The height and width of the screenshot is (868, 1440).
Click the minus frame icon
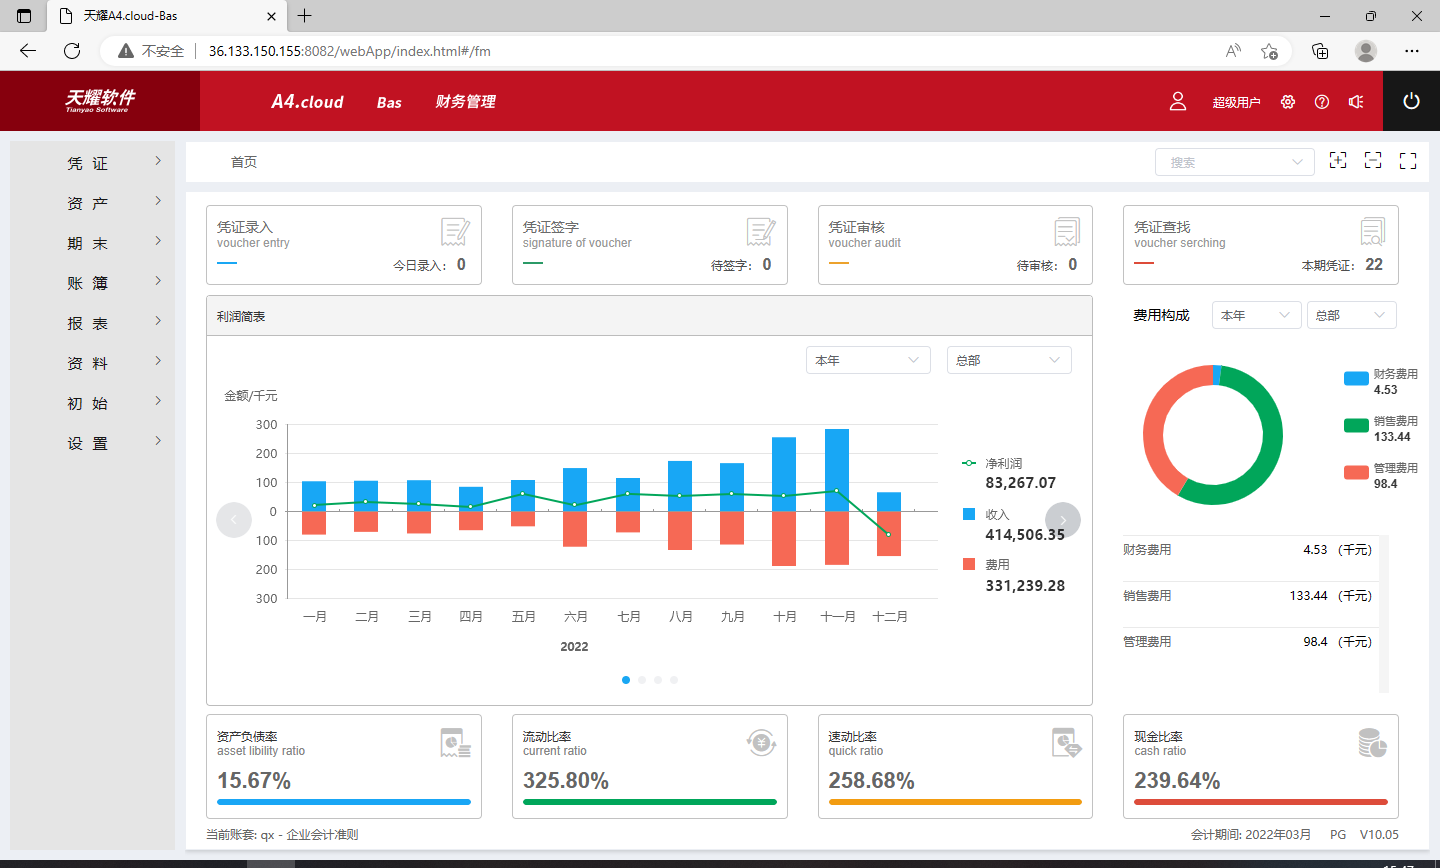pyautogui.click(x=1373, y=160)
